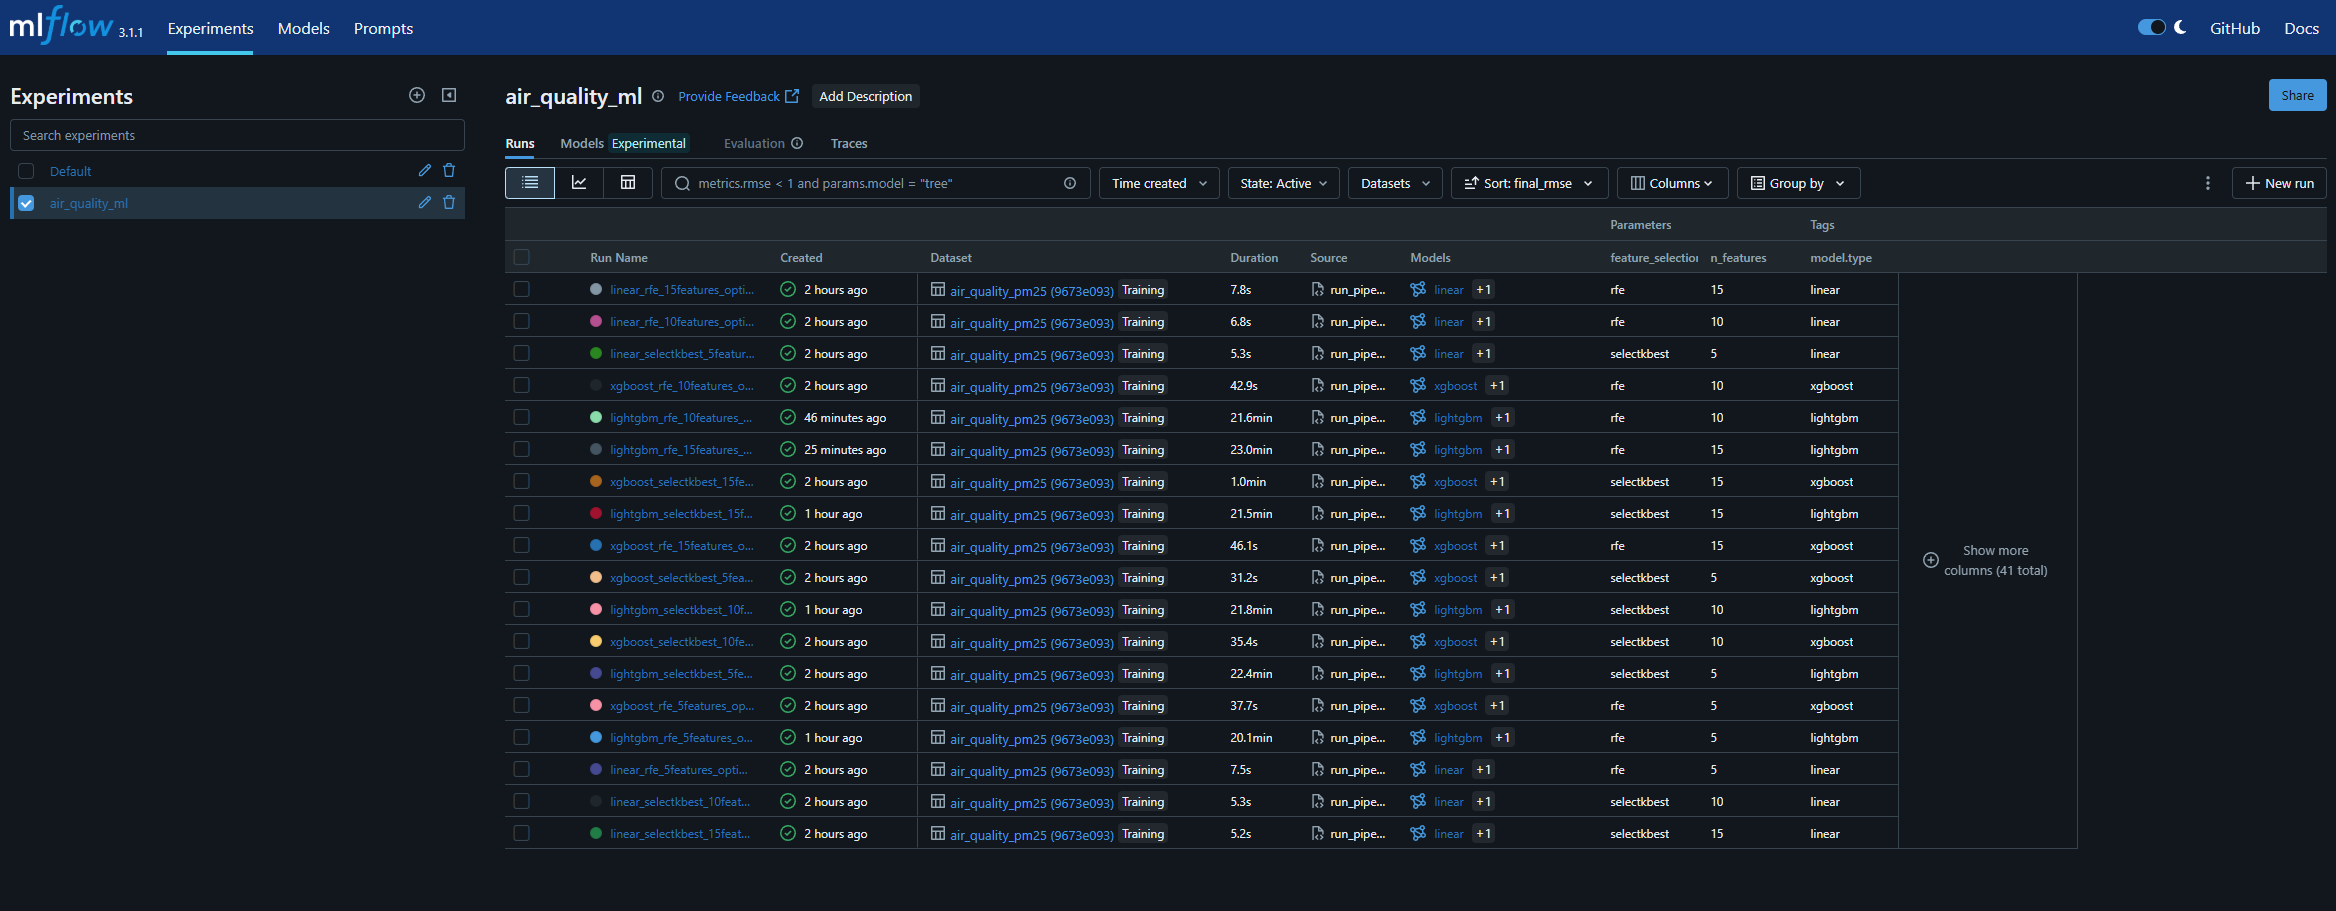Select the linear_selectkbest_5featur run checkbox
Image resolution: width=2336 pixels, height=911 pixels.
coord(522,353)
